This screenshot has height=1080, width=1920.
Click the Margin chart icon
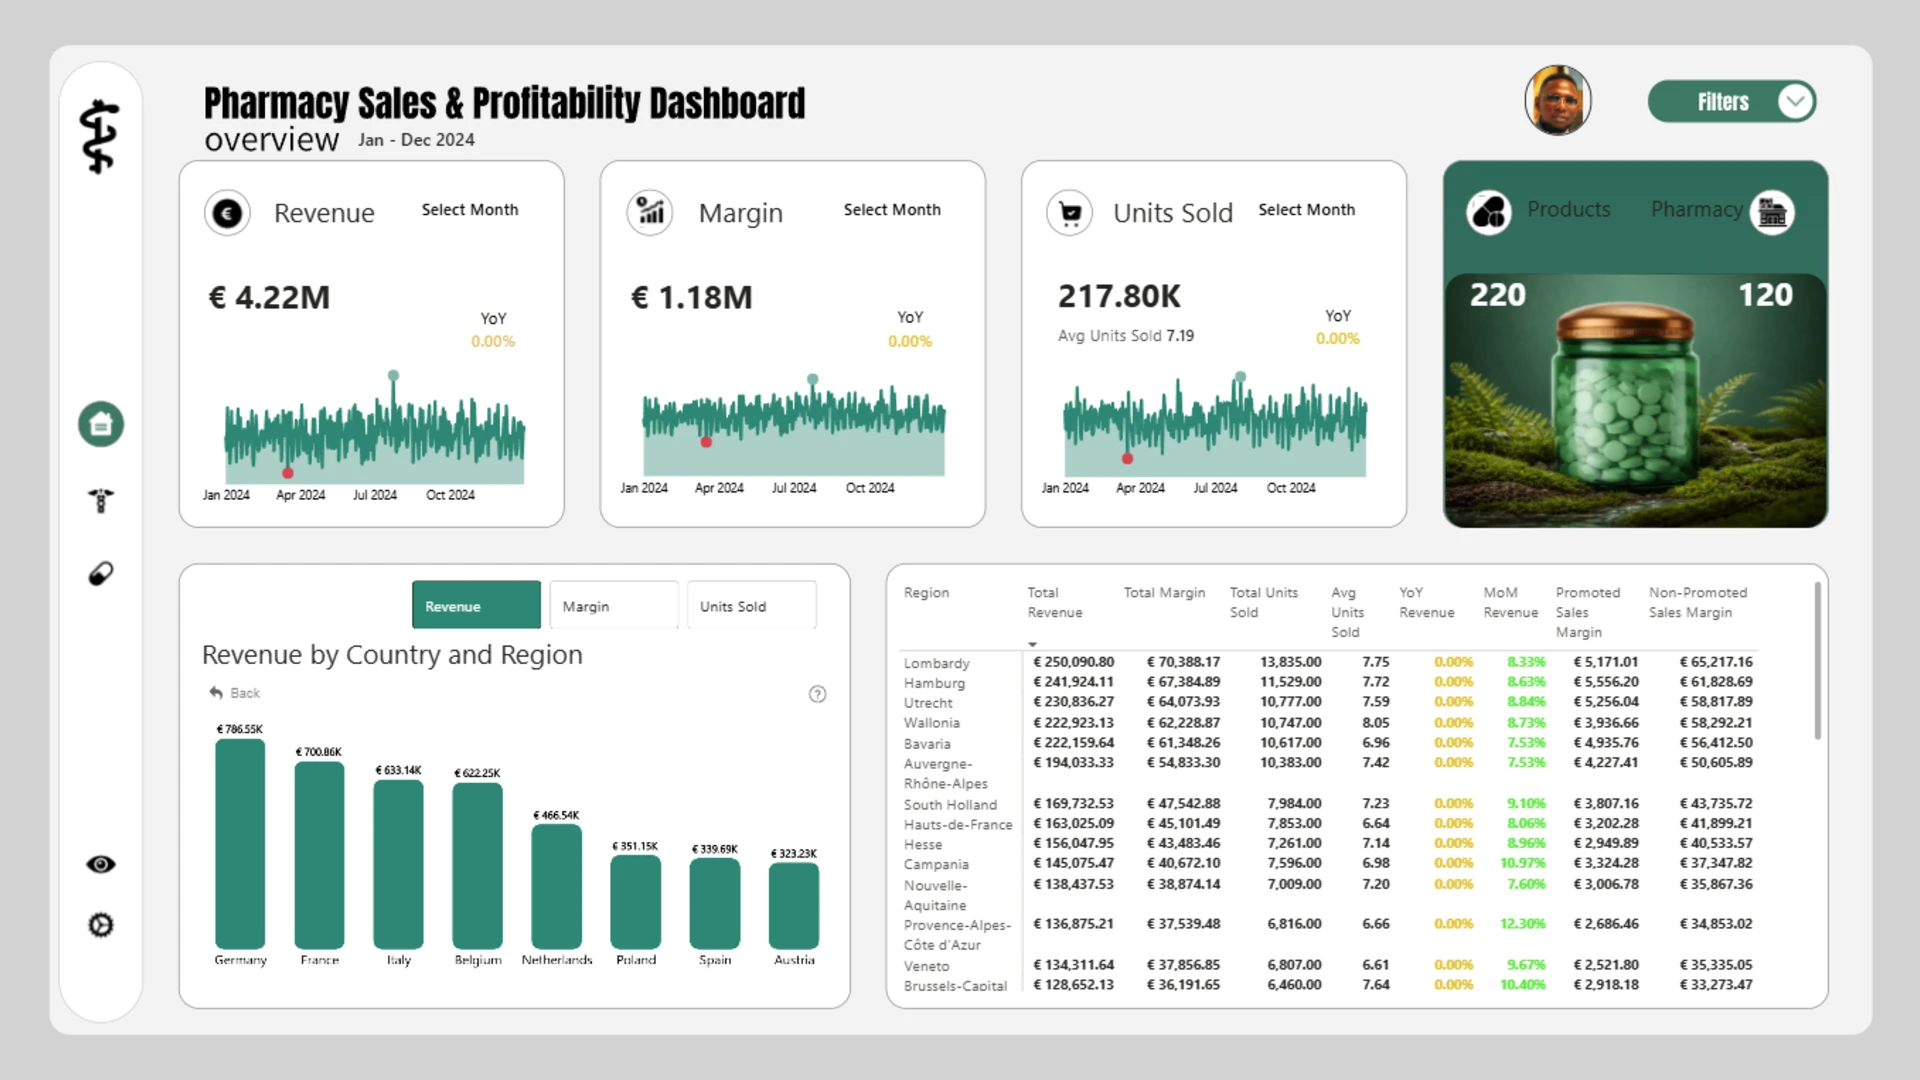pos(650,213)
